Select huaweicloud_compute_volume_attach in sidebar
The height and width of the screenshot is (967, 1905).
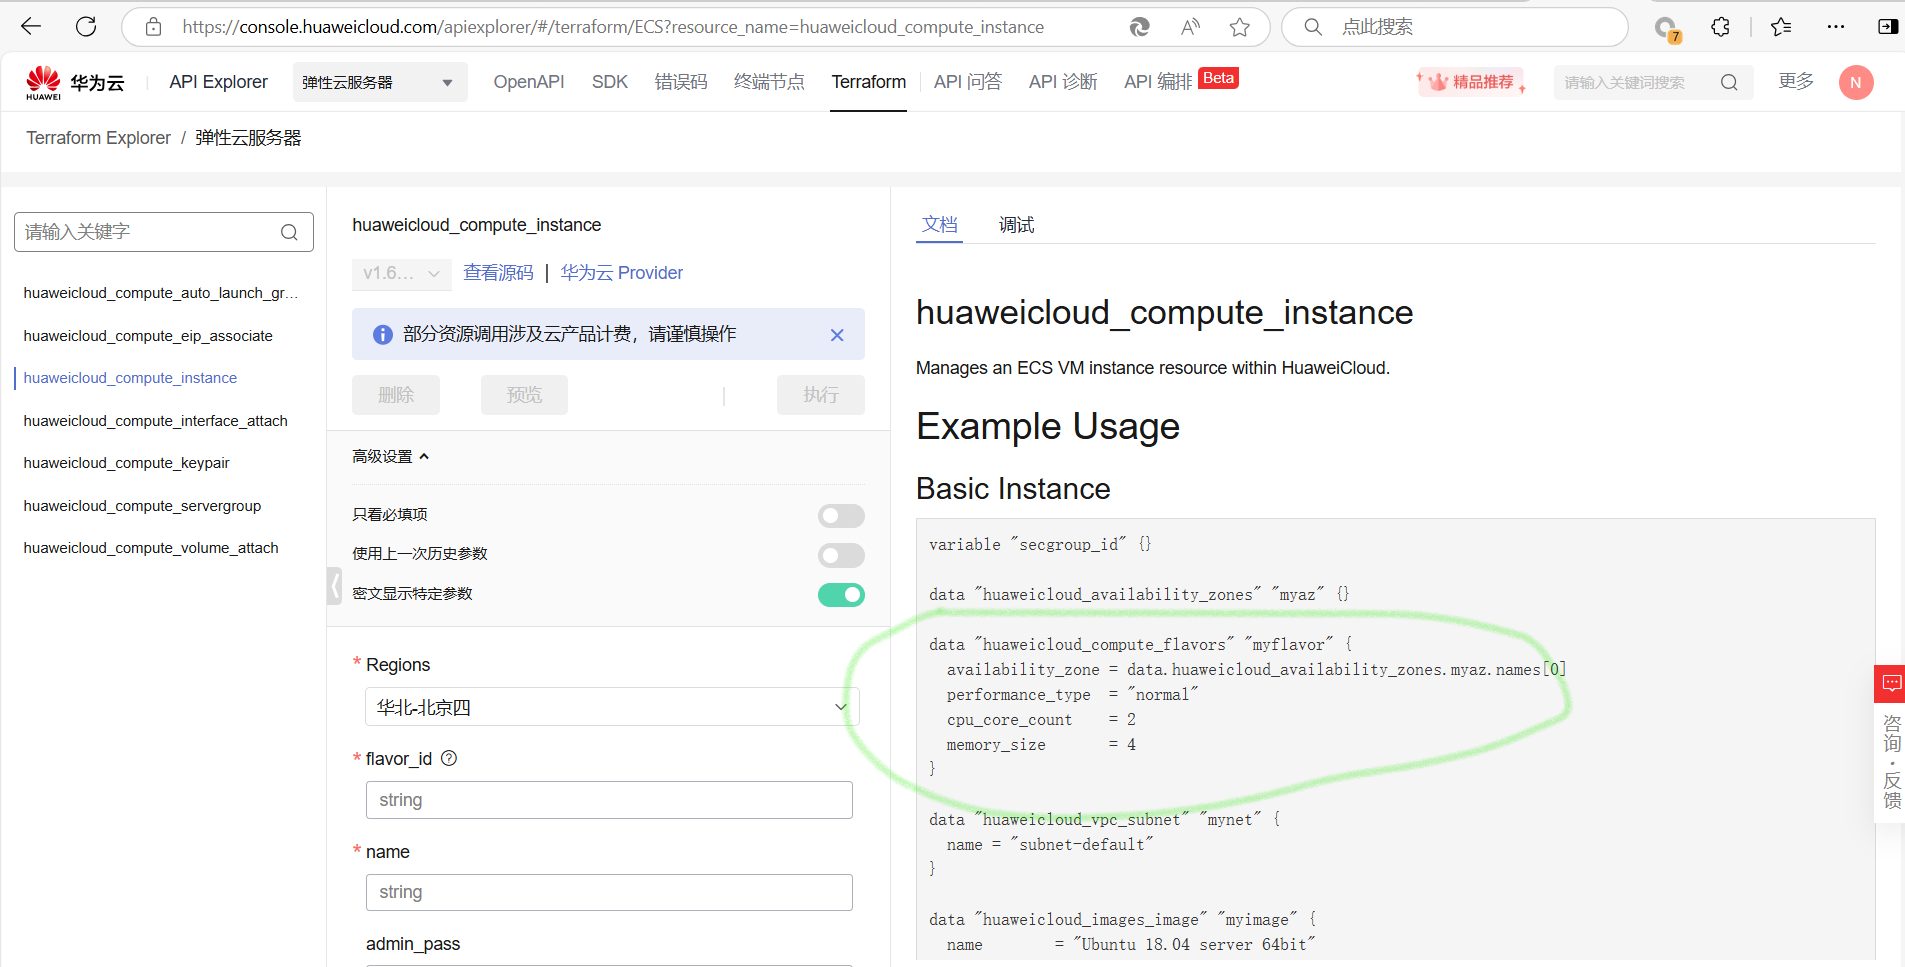point(151,548)
